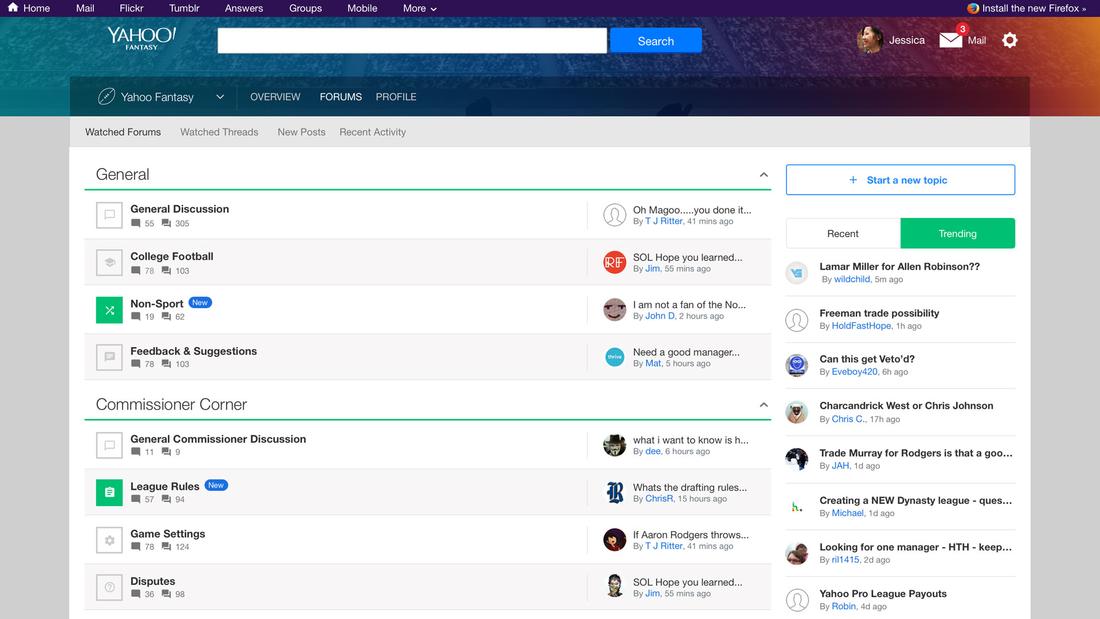This screenshot has height=619, width=1100.
Task: Open the settings gear icon
Action: pyautogui.click(x=1010, y=40)
